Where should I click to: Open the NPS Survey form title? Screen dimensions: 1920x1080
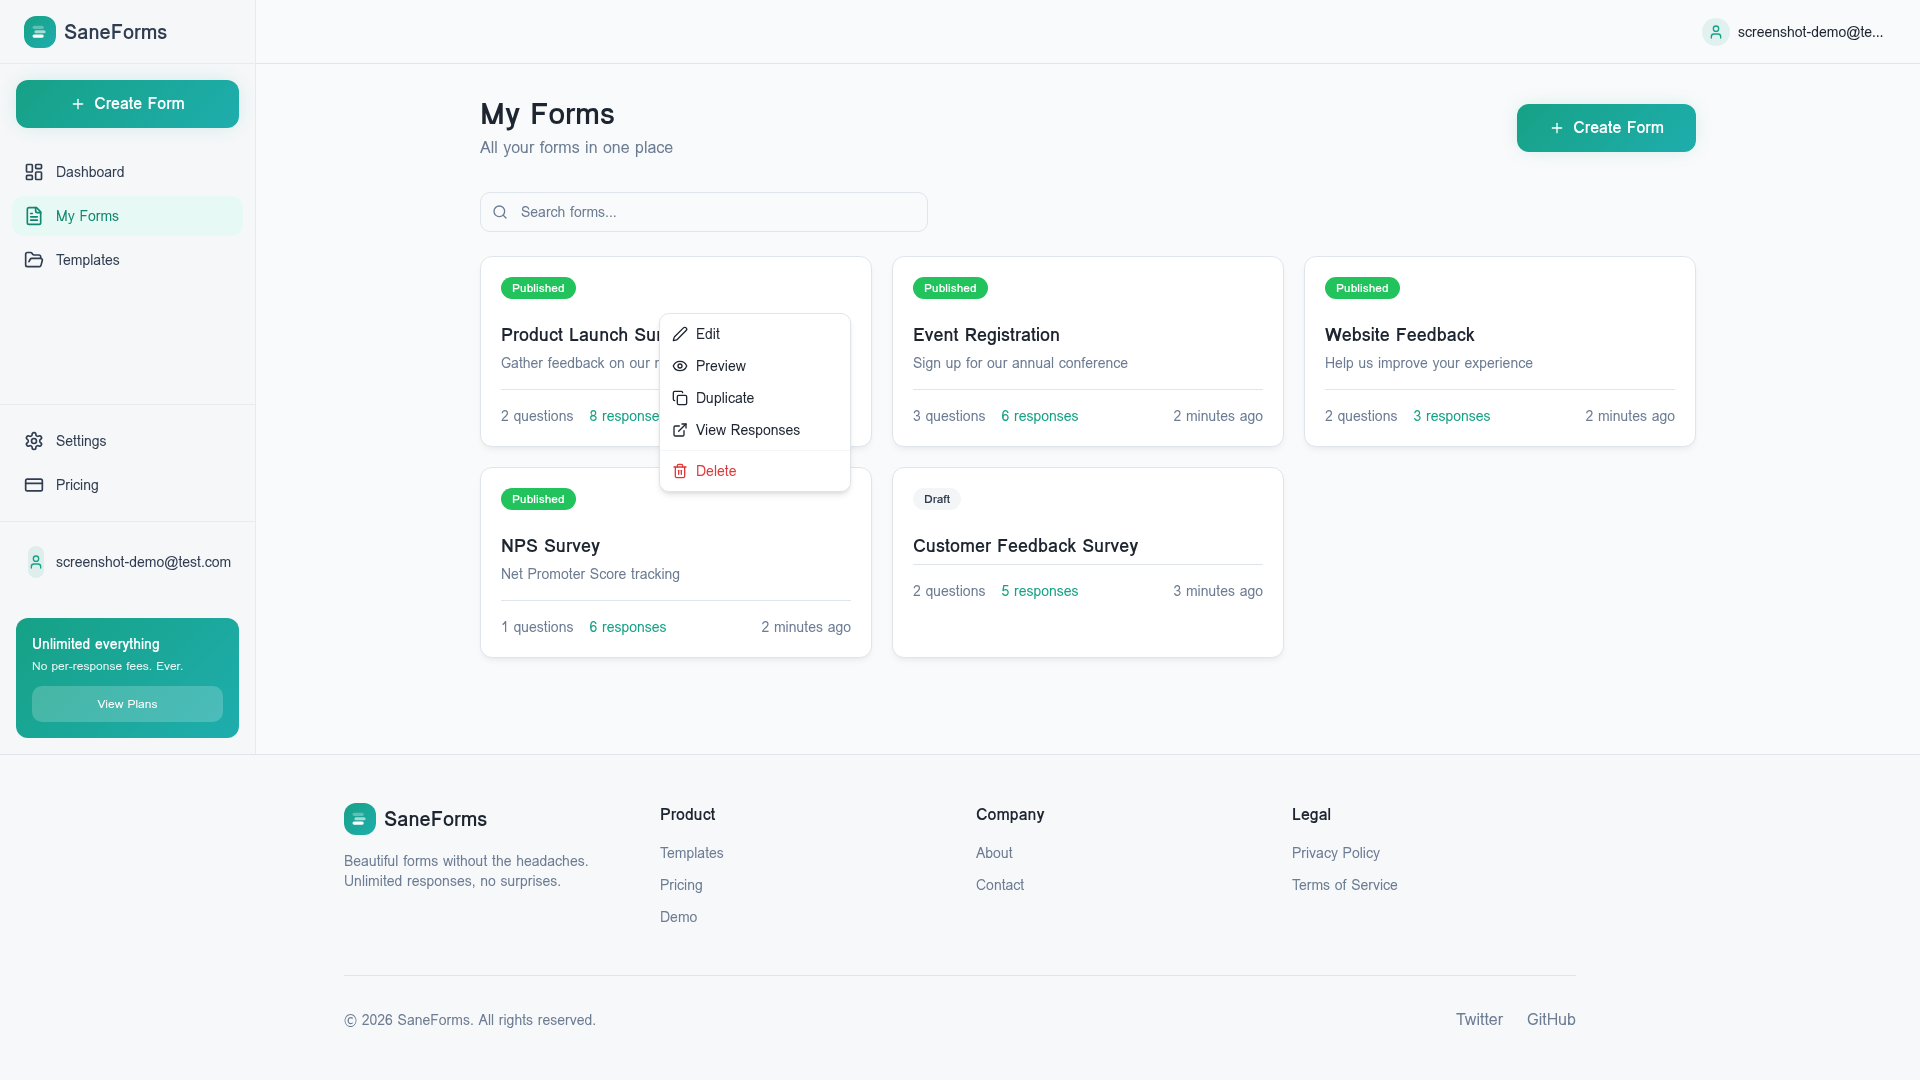click(x=550, y=546)
